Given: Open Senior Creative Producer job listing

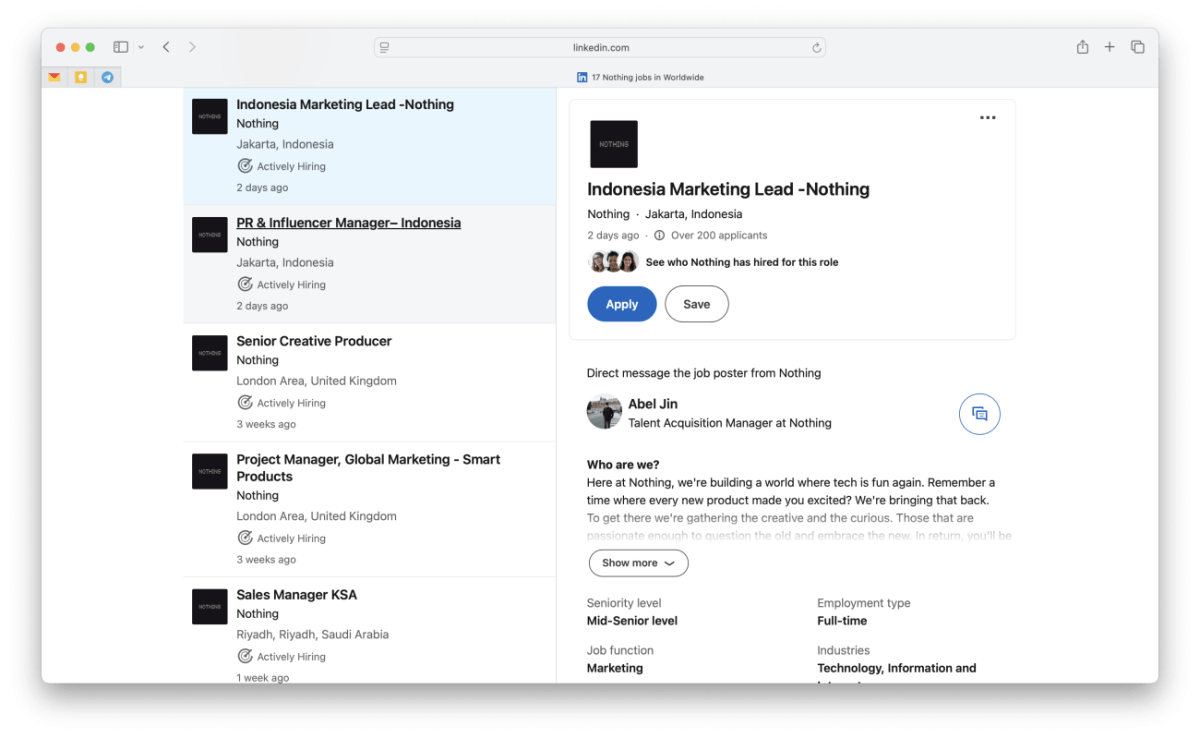Looking at the screenshot, I should coord(314,341).
